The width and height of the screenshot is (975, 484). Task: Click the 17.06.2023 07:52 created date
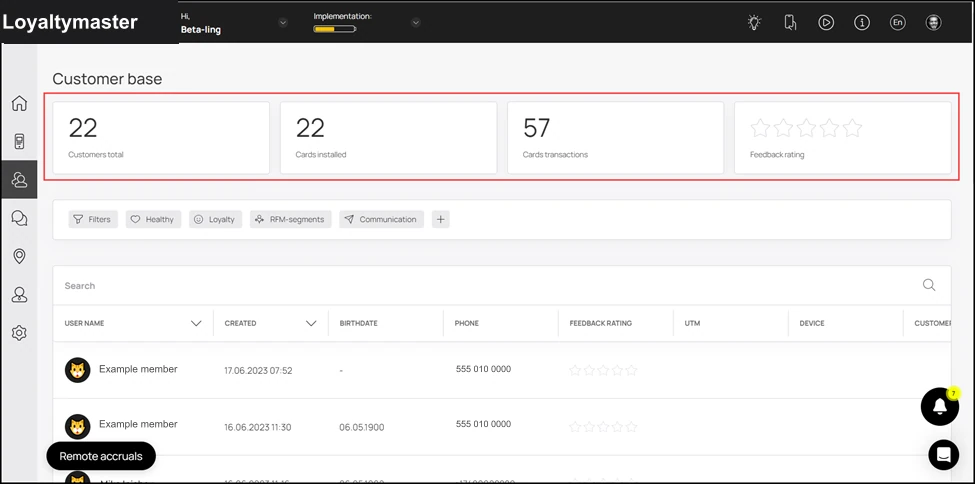(258, 371)
